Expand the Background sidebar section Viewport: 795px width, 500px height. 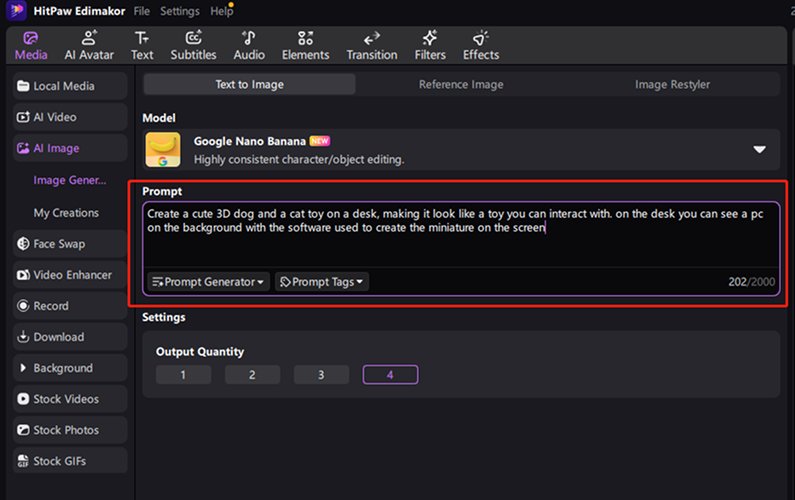coord(70,368)
